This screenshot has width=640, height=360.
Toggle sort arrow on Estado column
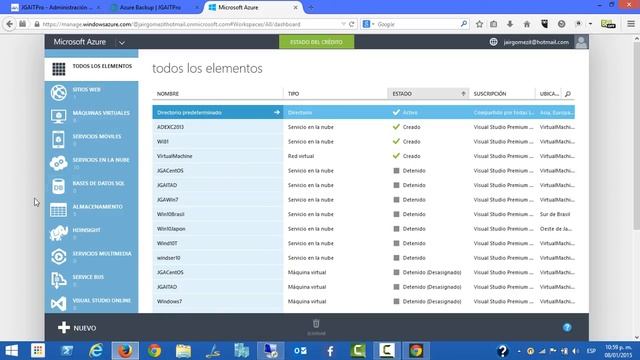(463, 93)
